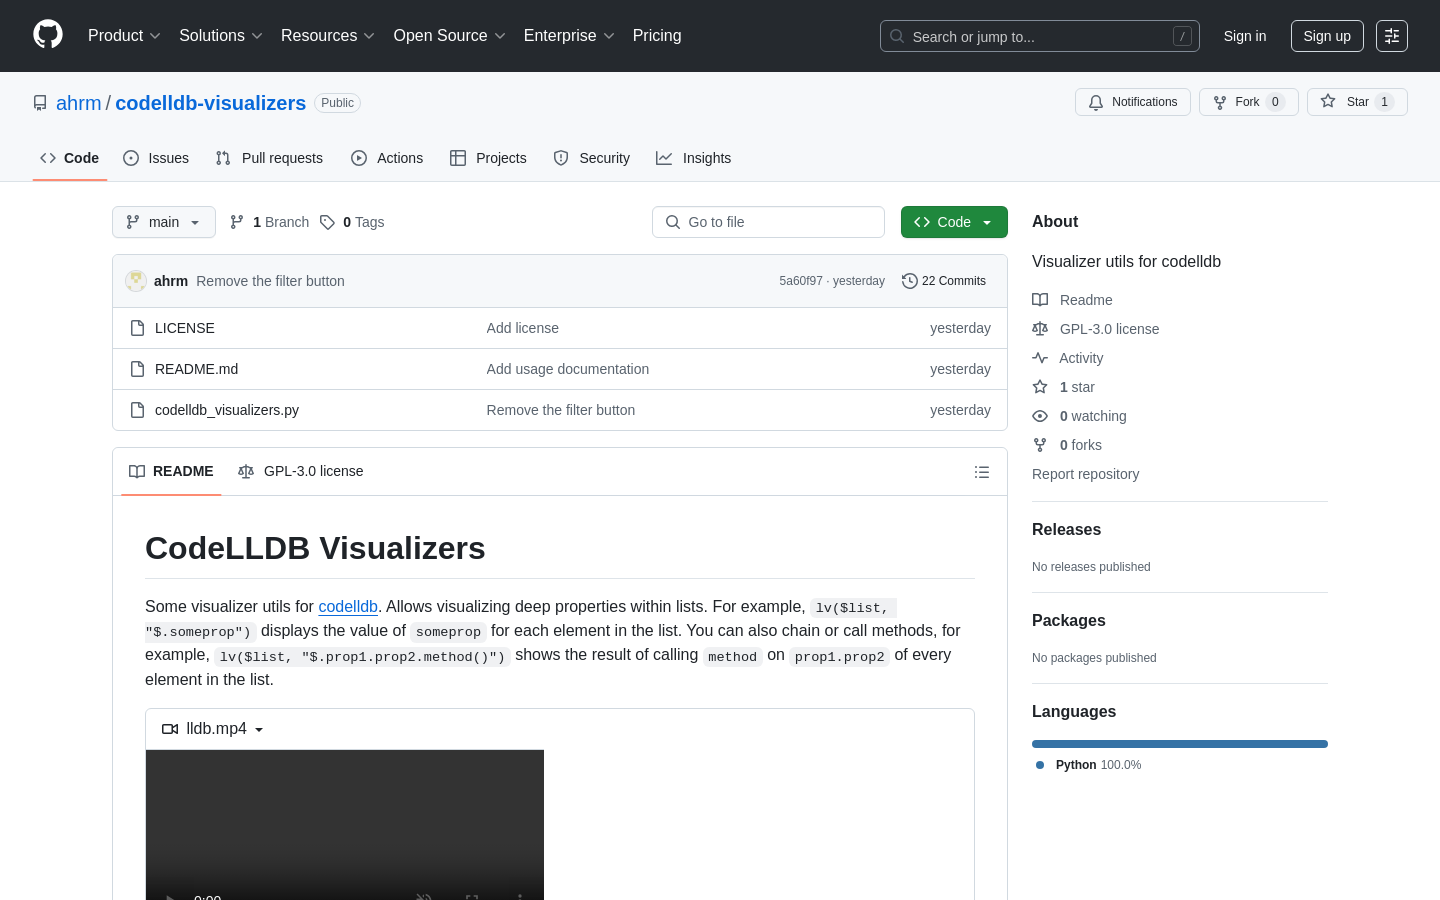Expand the main branch selector
This screenshot has width=1440, height=900.
tap(164, 222)
